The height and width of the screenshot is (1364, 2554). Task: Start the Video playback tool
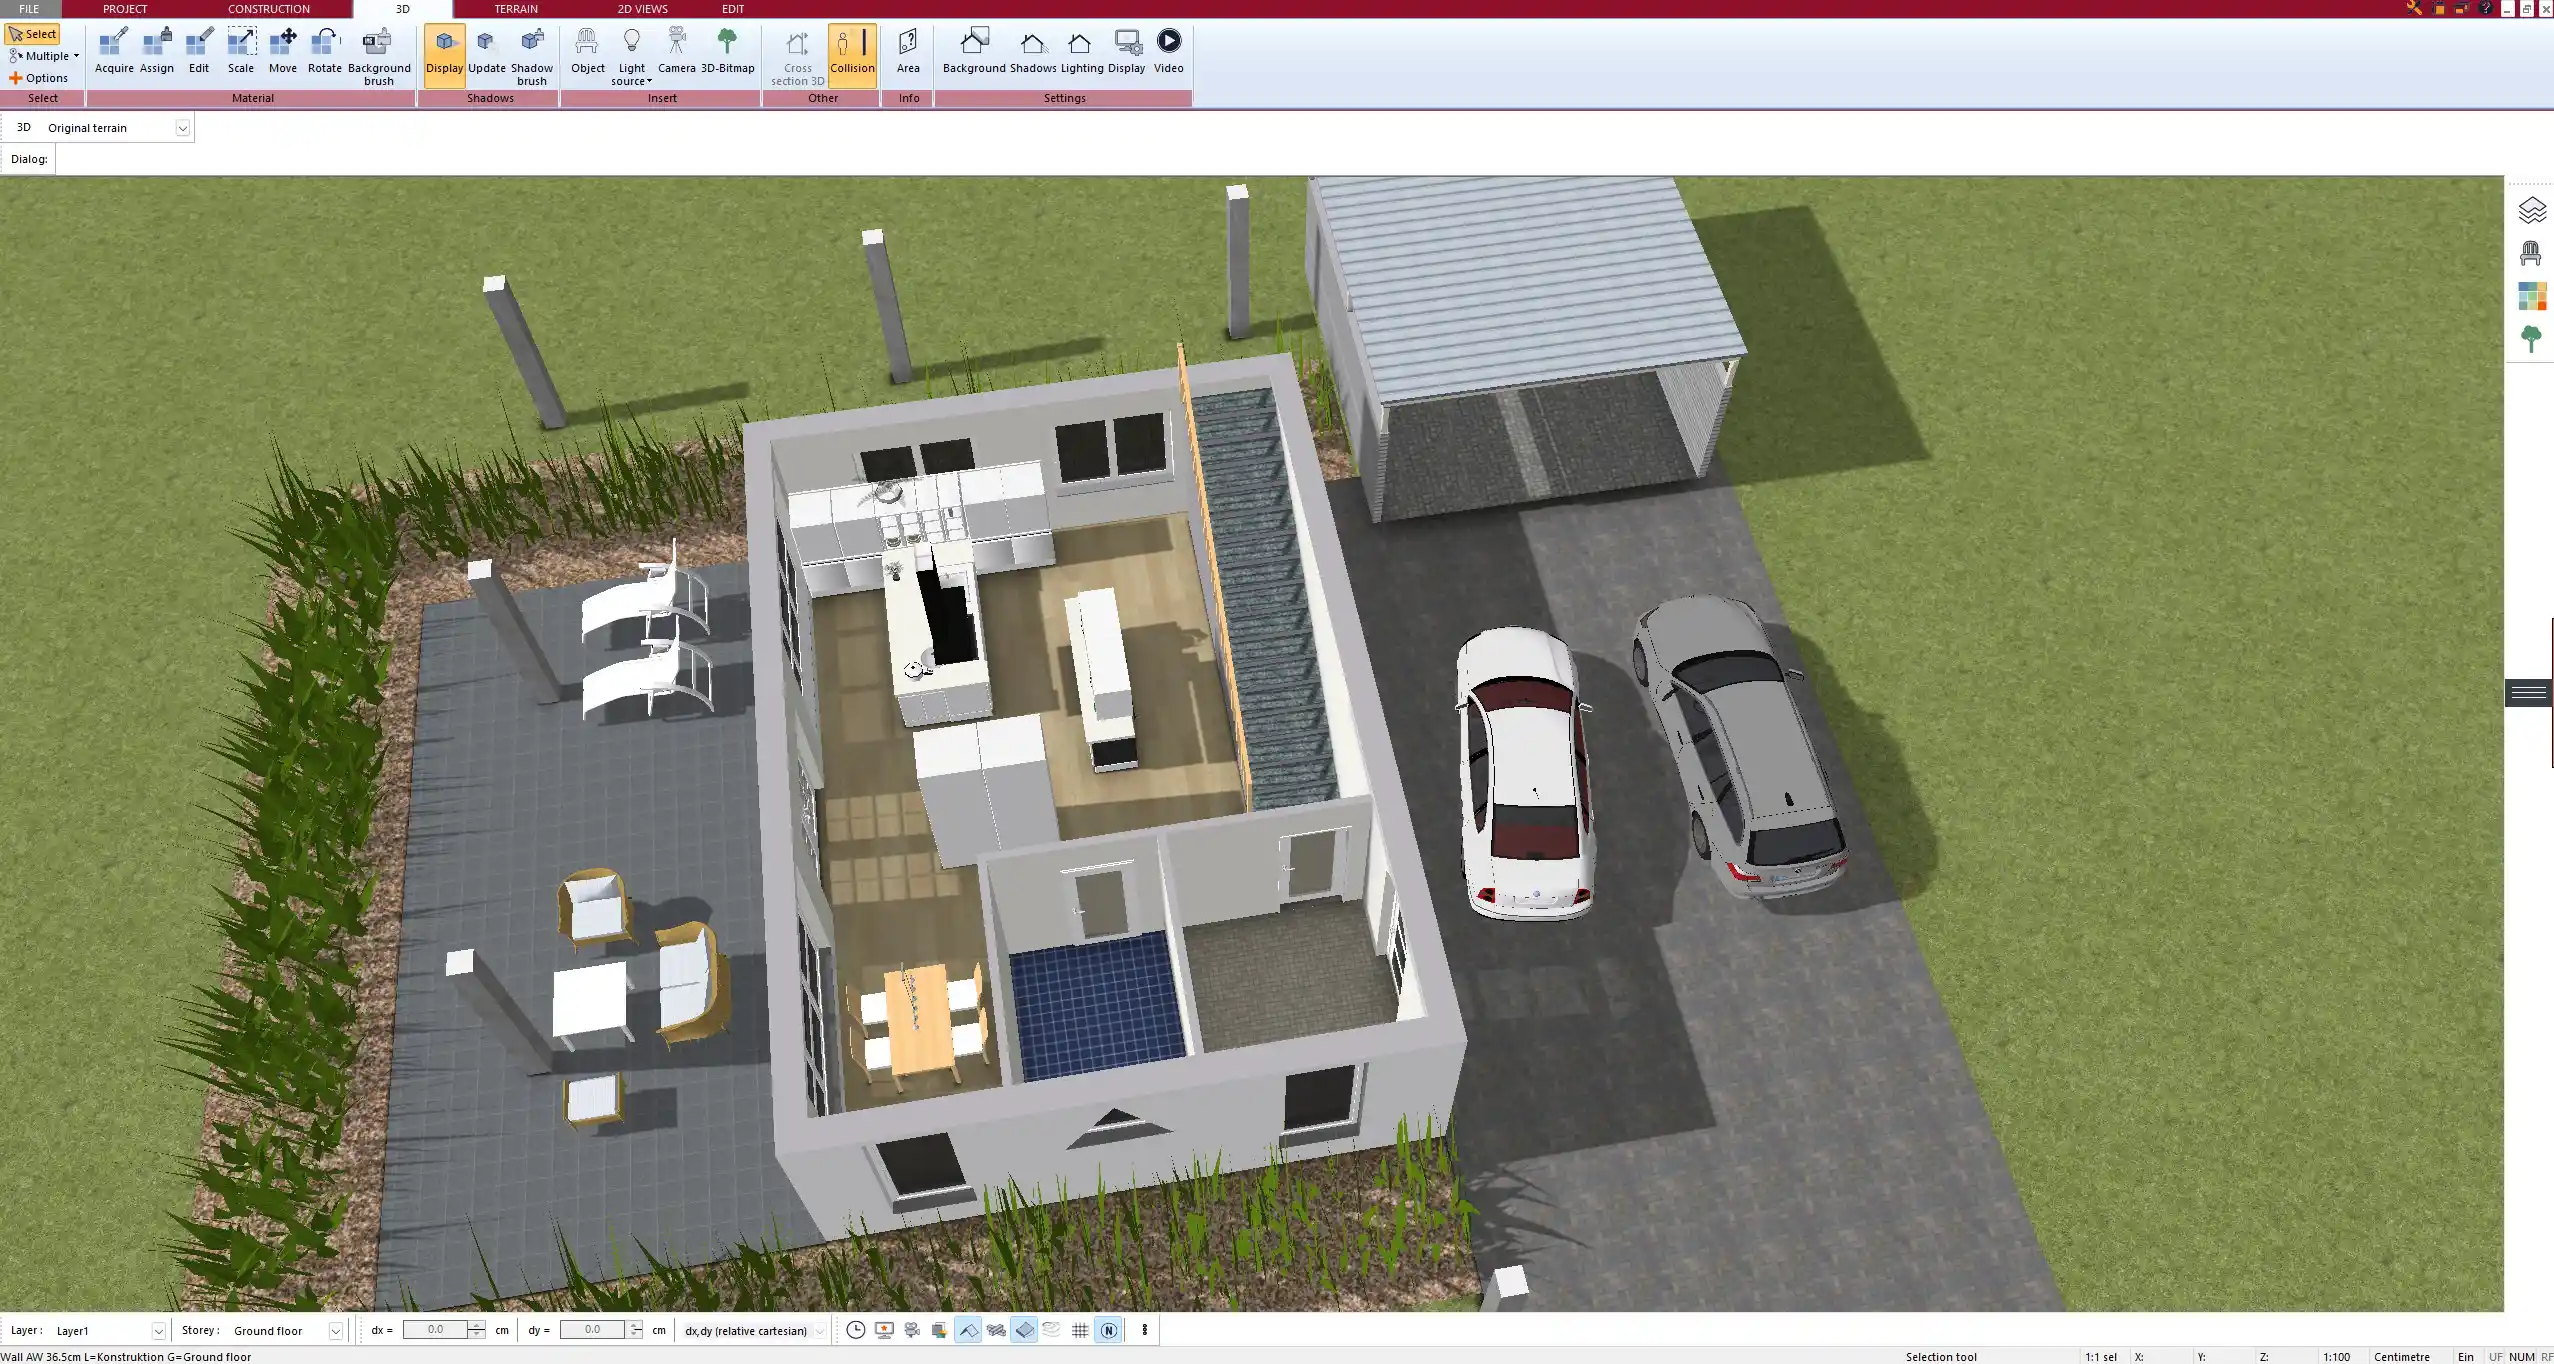point(1168,52)
